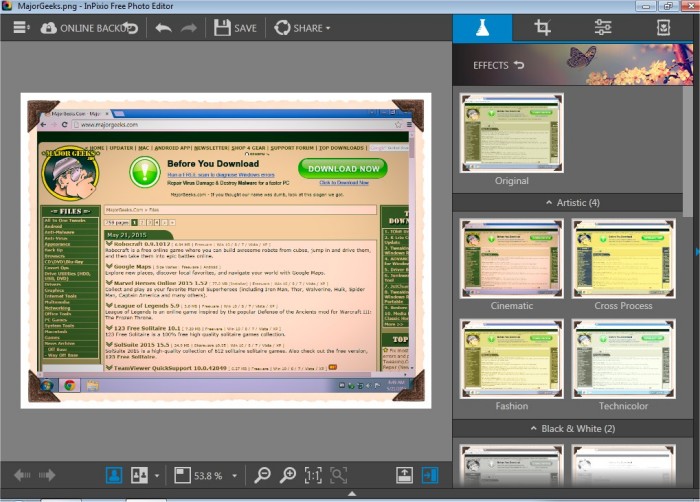Apply the first Black & White effect
700x502 pixels.
[x=512, y=466]
